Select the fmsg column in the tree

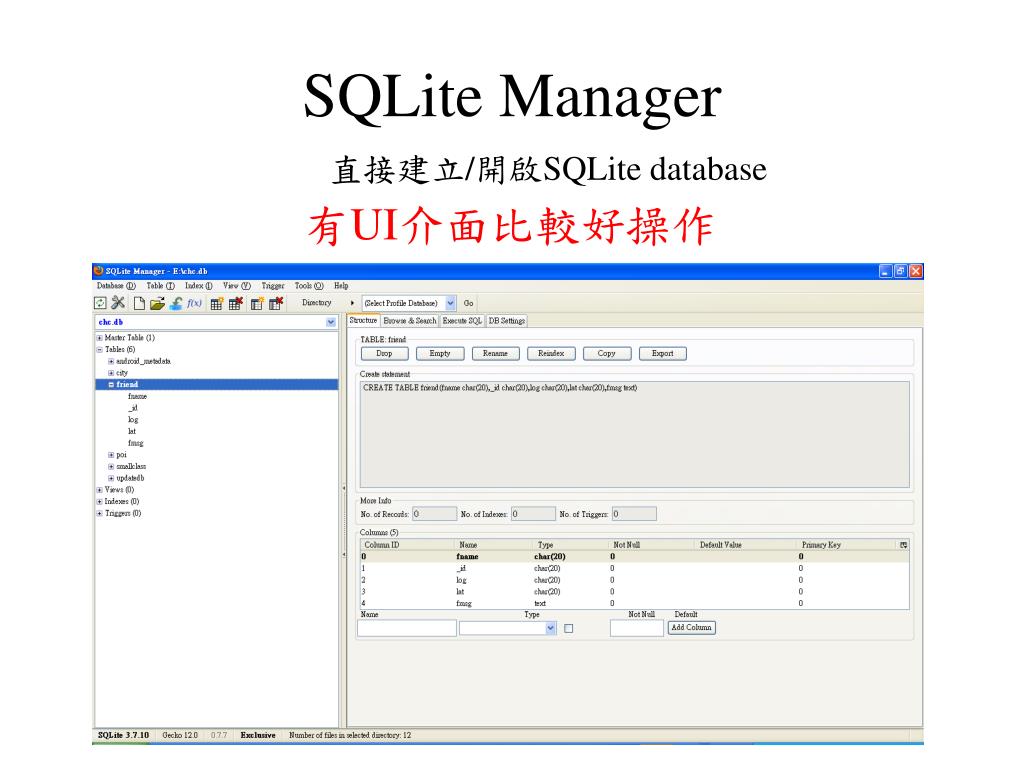[135, 443]
